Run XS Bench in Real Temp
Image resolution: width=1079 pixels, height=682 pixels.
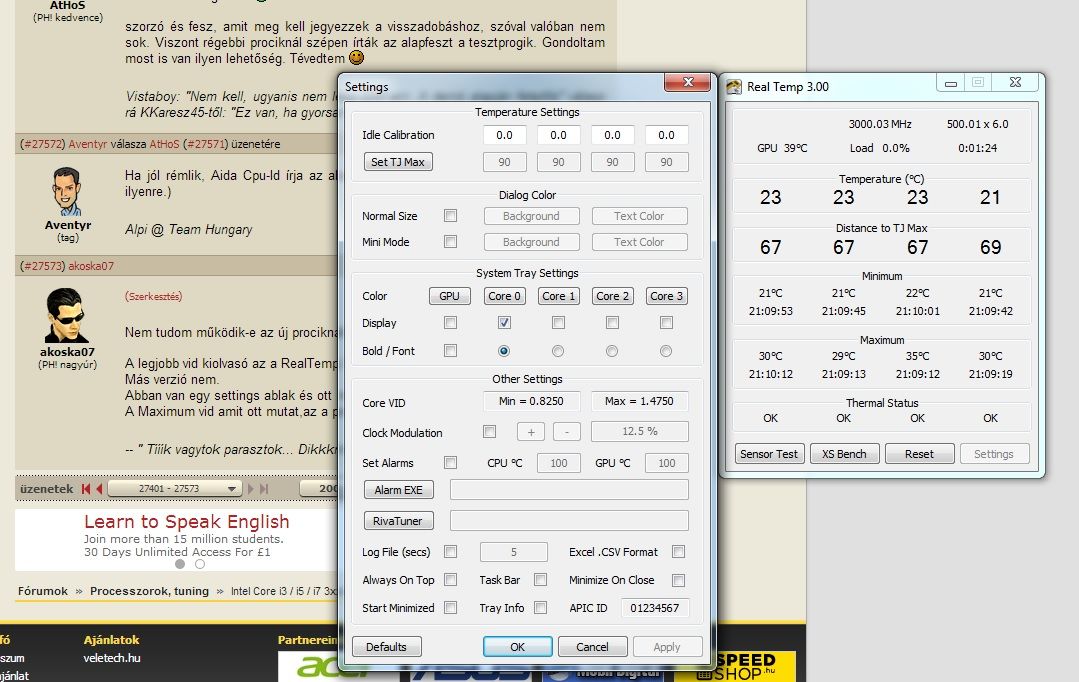click(x=844, y=454)
